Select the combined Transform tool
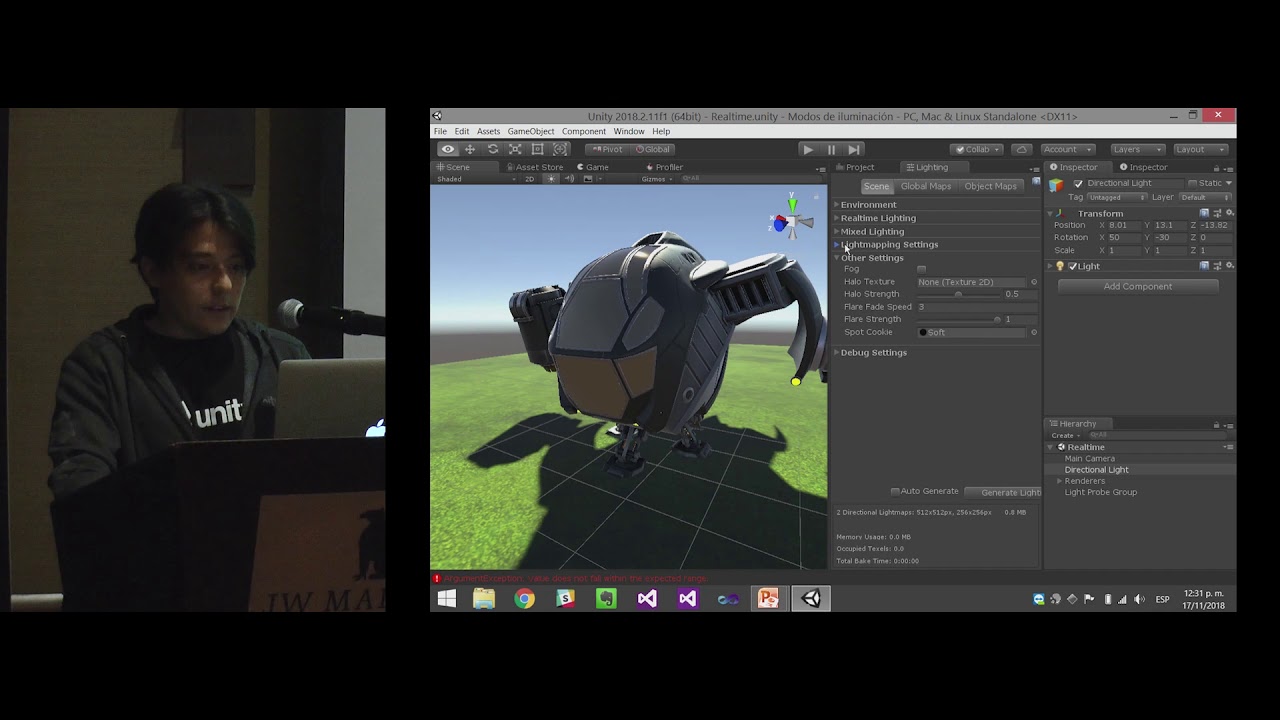 pos(560,149)
